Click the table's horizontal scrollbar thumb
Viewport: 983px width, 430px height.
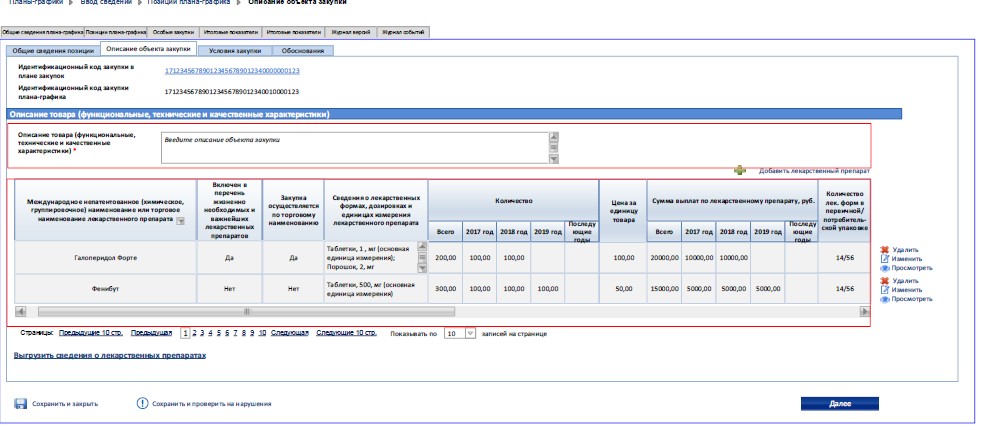tap(247, 312)
